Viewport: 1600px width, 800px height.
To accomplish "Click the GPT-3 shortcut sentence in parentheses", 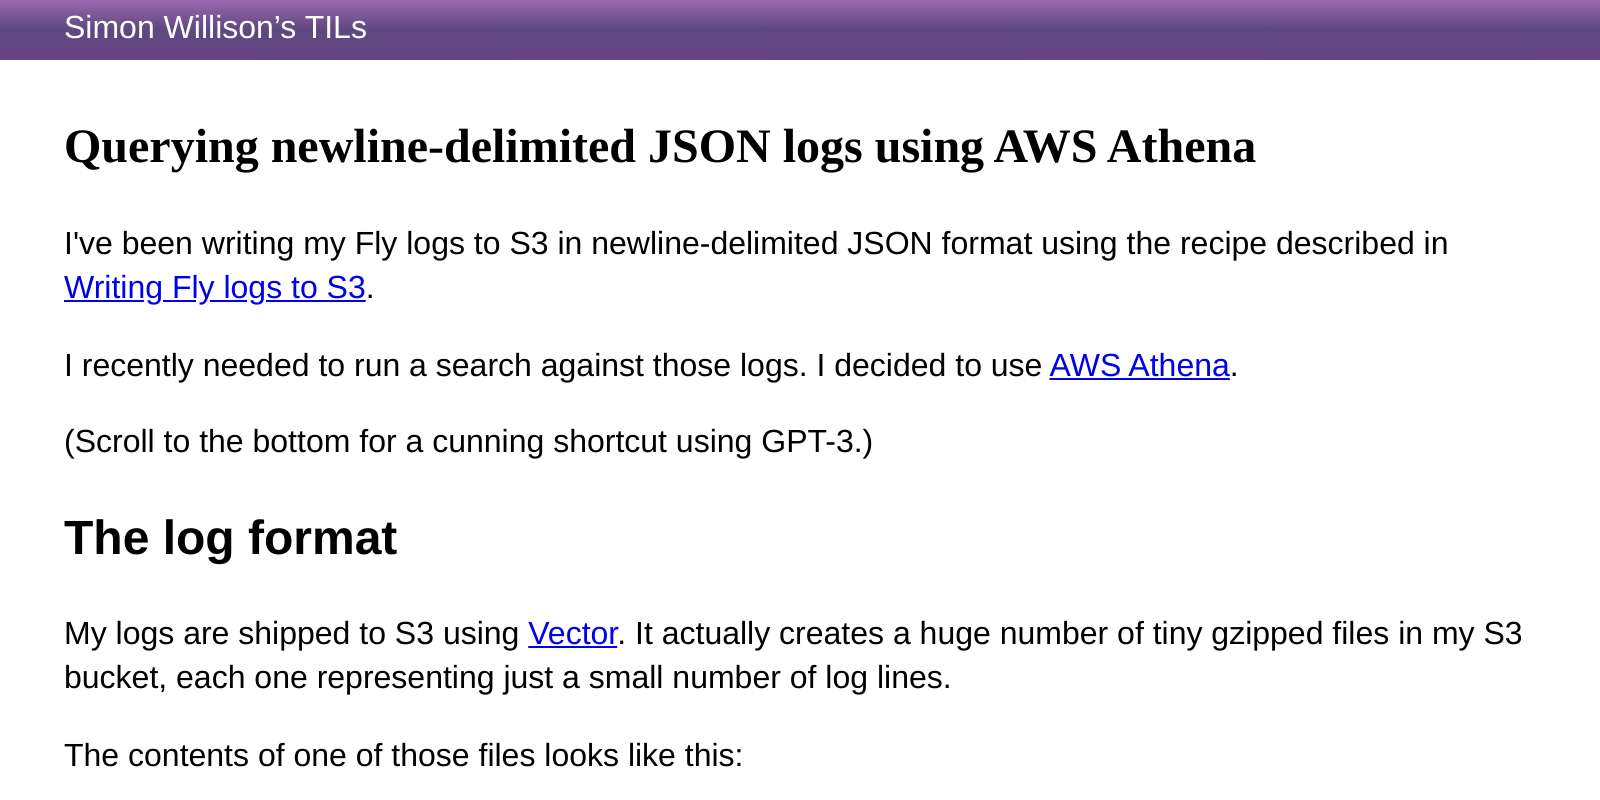I will point(468,442).
